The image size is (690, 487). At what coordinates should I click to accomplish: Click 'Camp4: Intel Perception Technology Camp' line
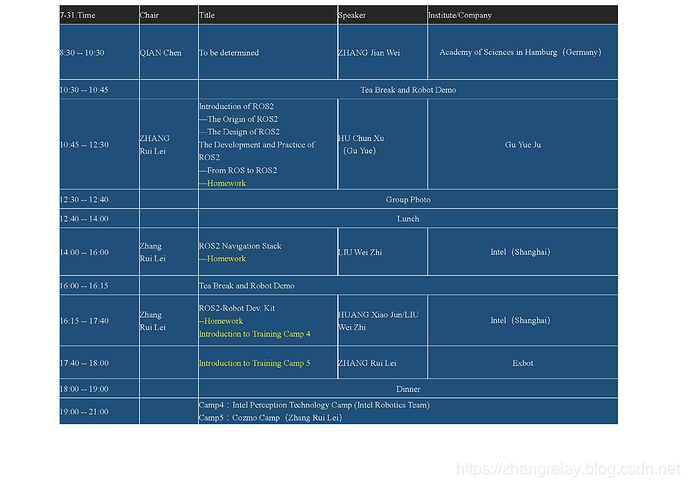(x=314, y=405)
